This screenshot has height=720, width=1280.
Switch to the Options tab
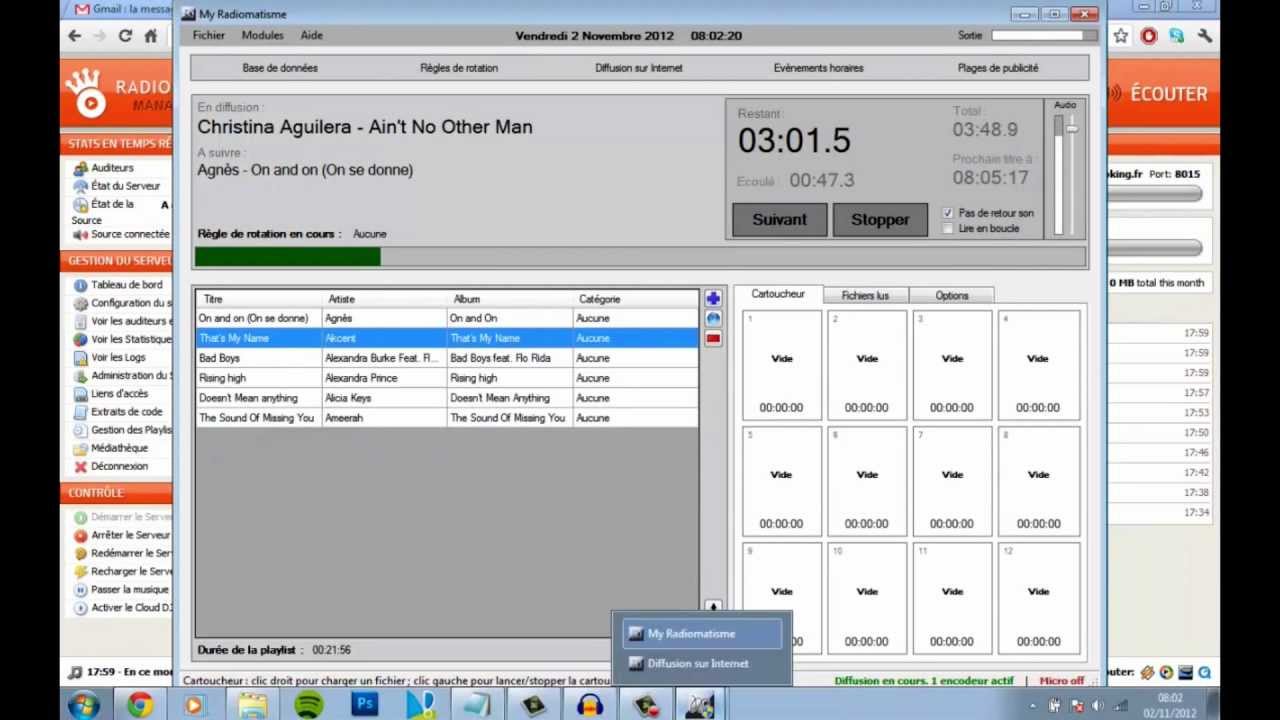coord(952,295)
